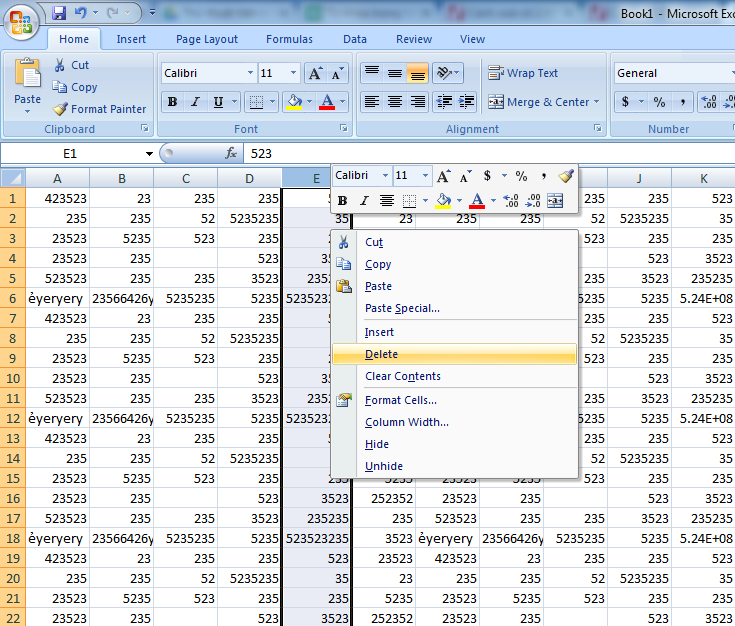The height and width of the screenshot is (626, 735).
Task: Click the Save icon in quick access toolbar
Action: pyautogui.click(x=59, y=13)
